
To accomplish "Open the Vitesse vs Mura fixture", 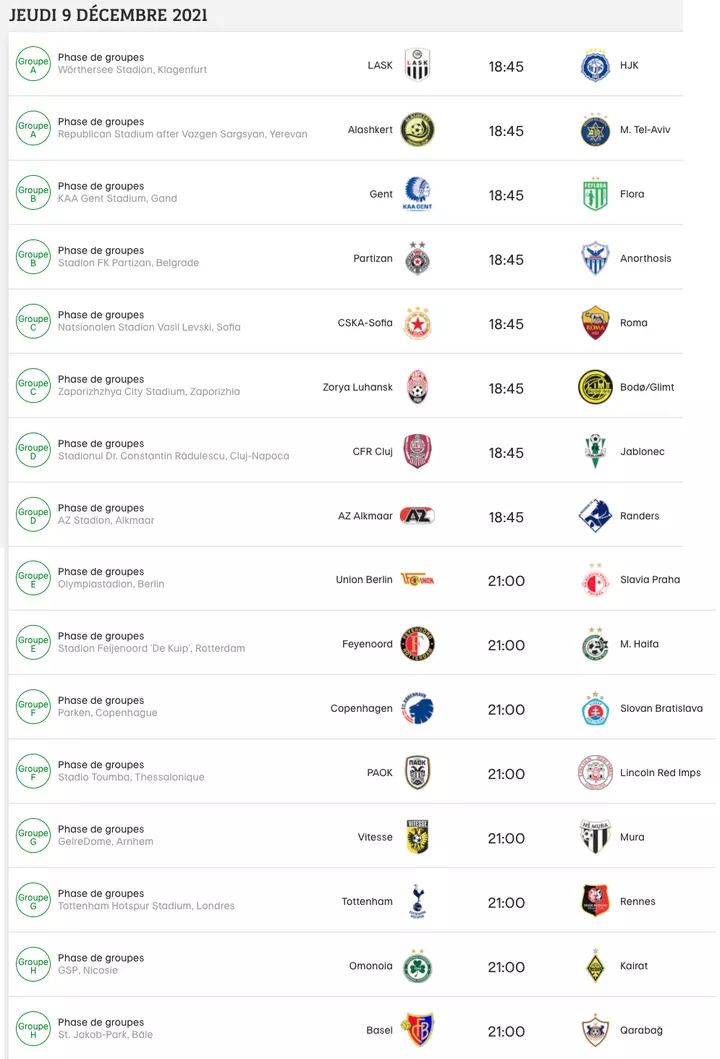I will [x=360, y=836].
